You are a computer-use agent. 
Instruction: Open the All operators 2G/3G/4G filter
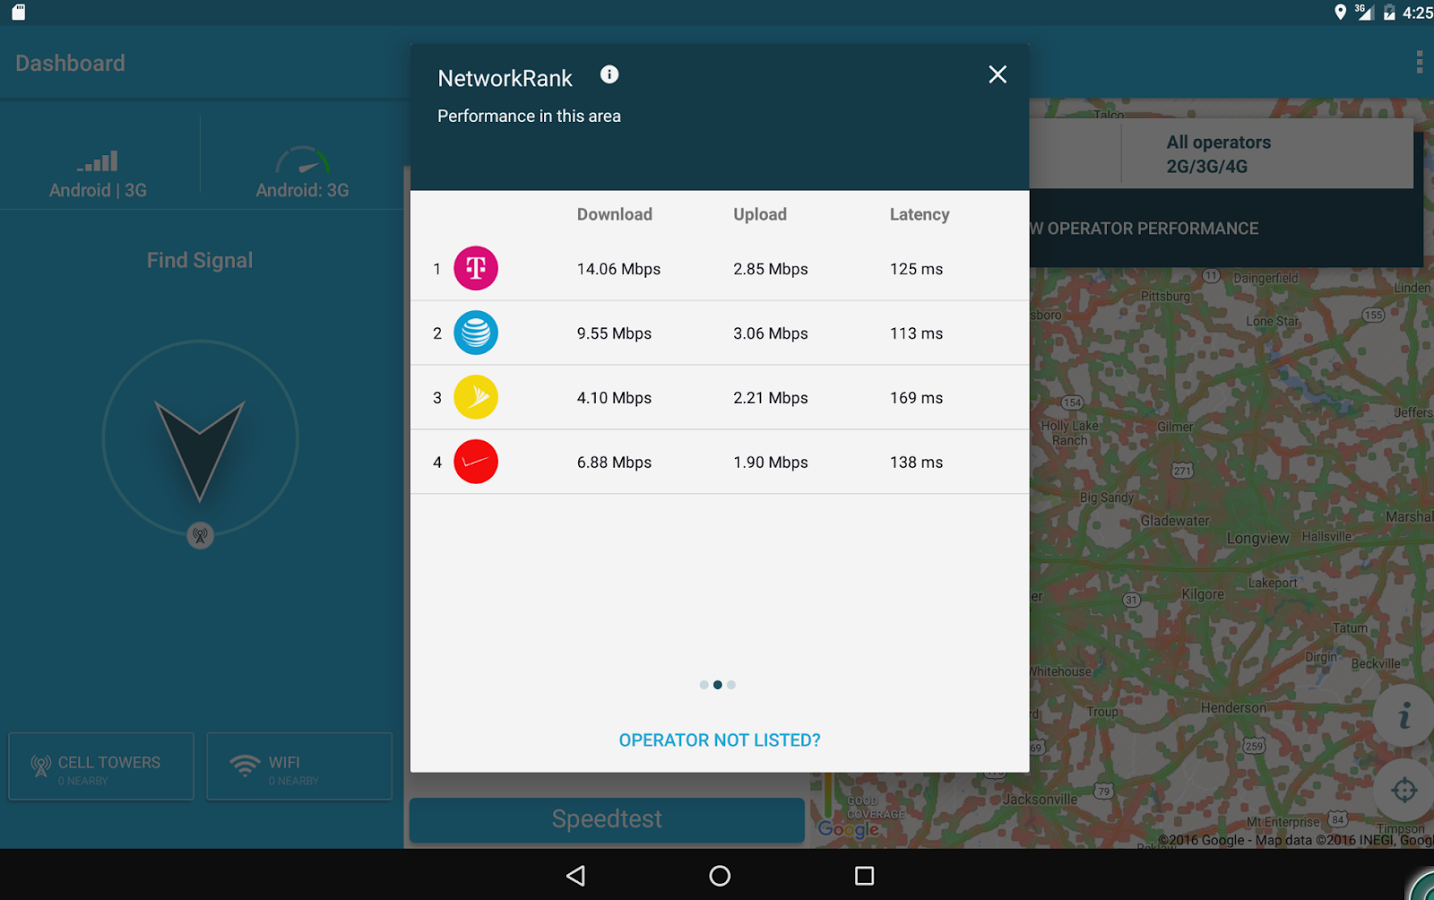click(x=1218, y=154)
